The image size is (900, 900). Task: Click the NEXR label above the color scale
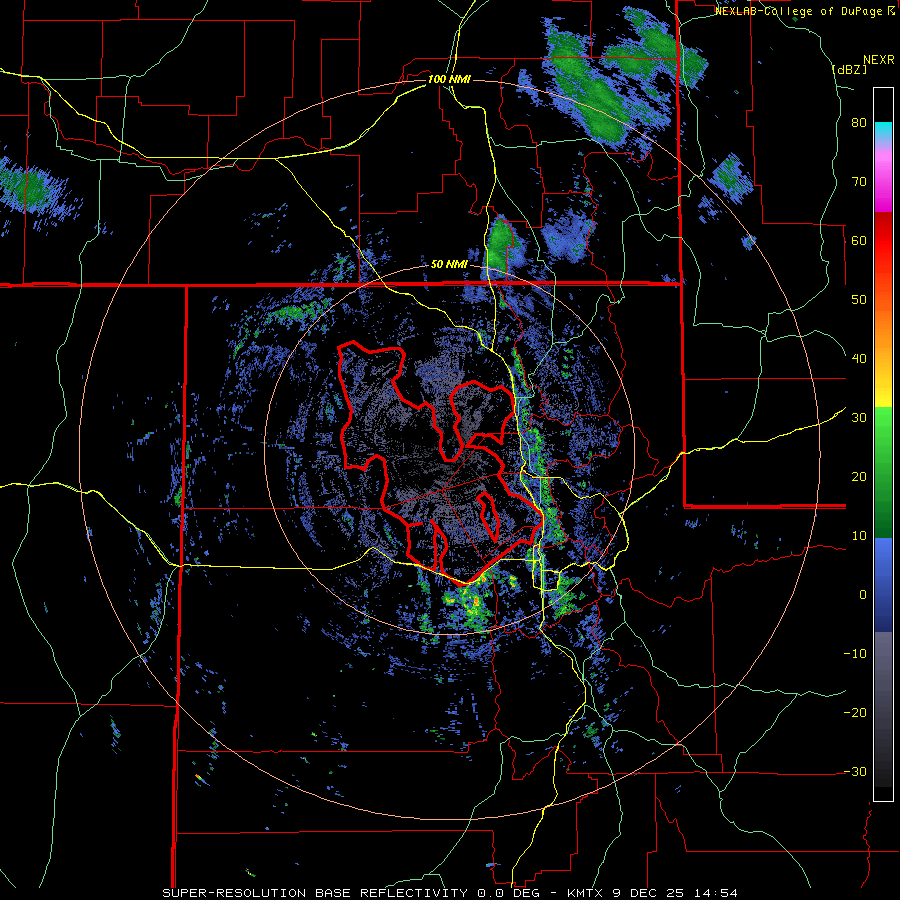[879, 60]
